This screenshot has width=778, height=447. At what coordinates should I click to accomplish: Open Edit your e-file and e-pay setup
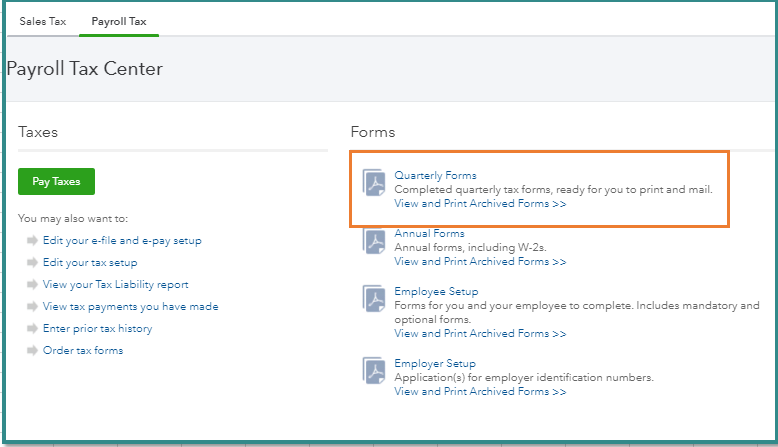pyautogui.click(x=122, y=241)
